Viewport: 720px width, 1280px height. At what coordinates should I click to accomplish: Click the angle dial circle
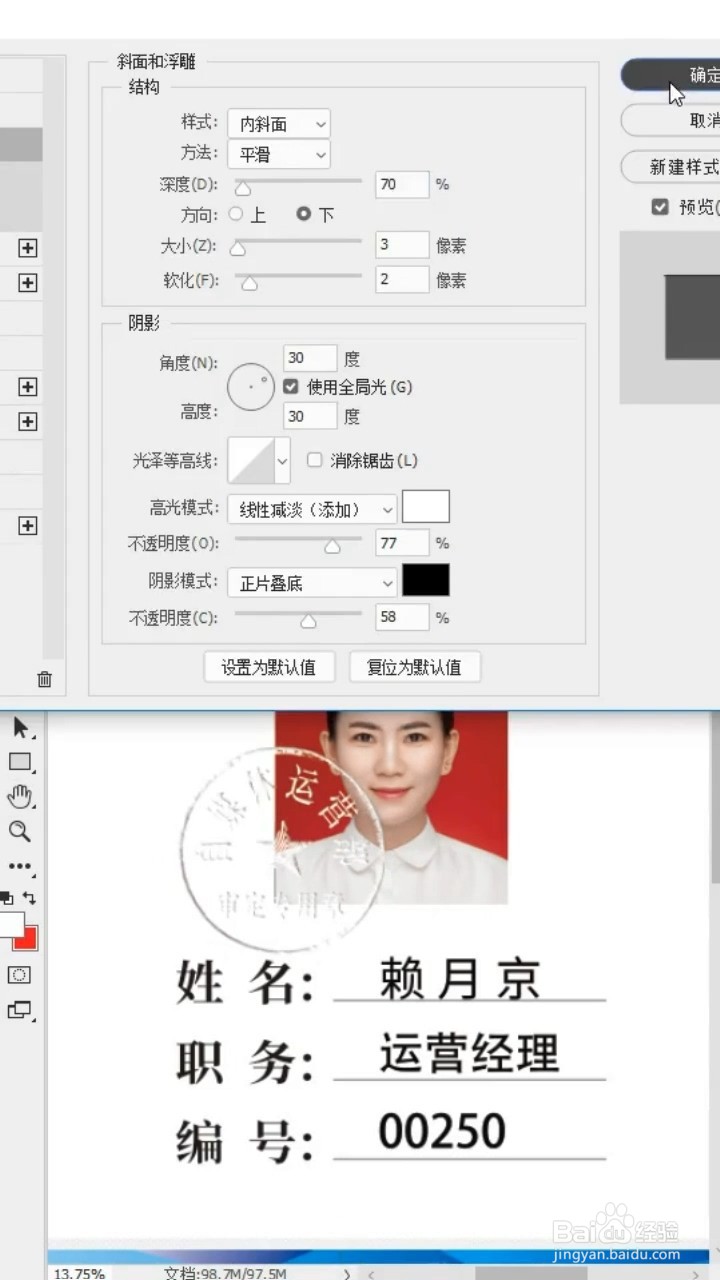pos(251,386)
